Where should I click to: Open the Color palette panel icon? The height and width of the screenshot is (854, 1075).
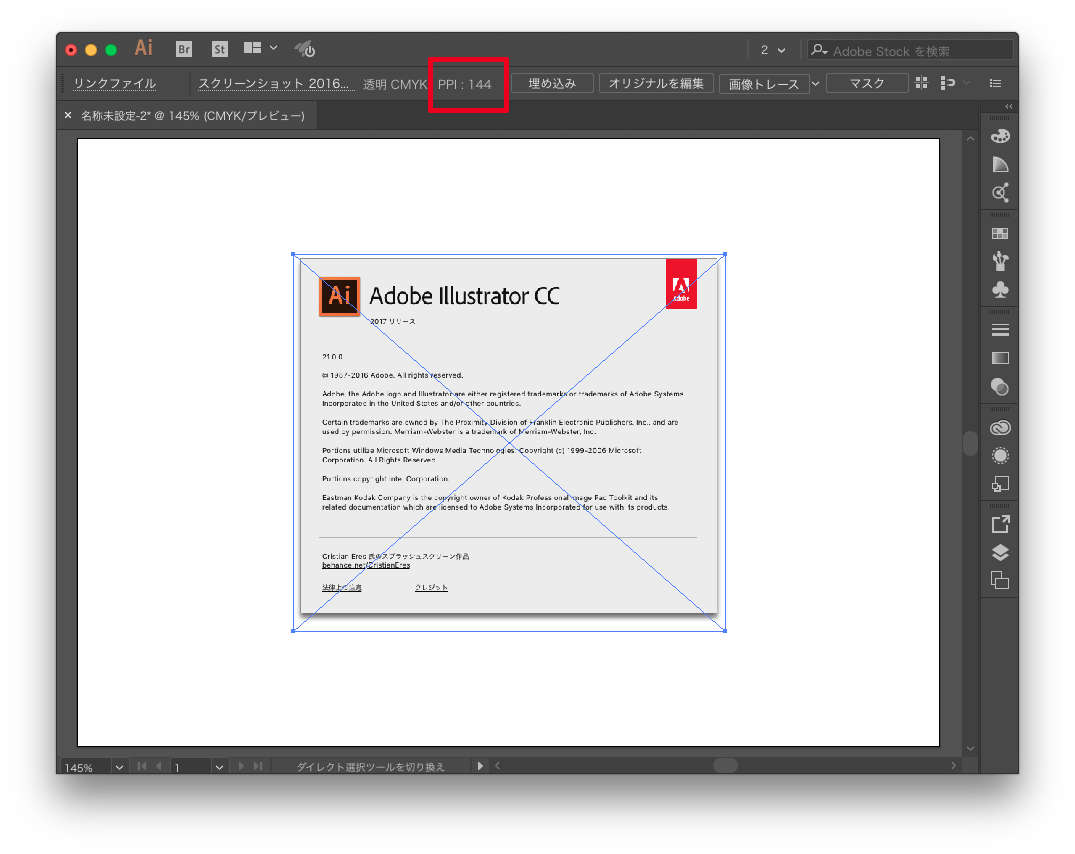[1000, 136]
